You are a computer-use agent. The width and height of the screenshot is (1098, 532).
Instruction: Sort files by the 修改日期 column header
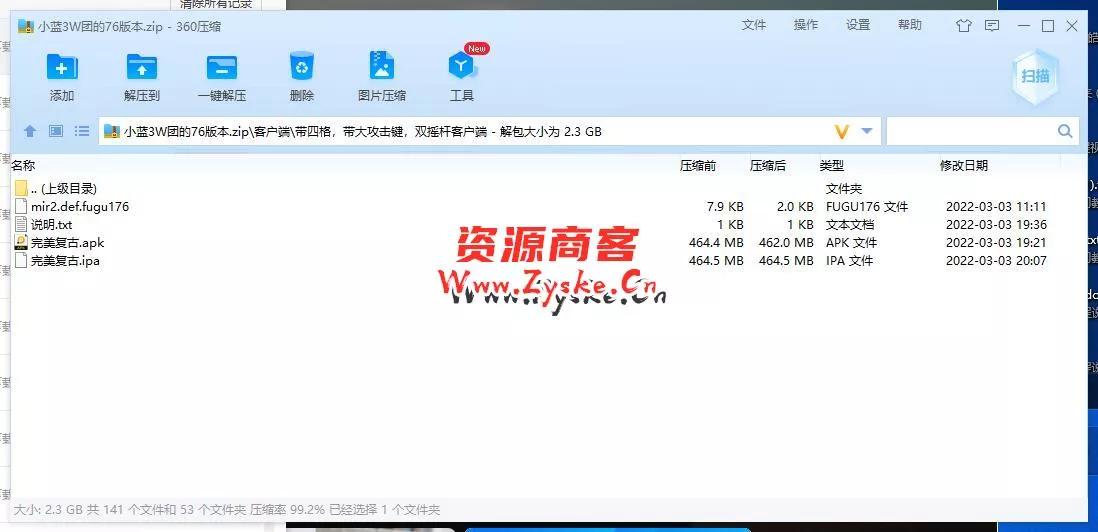coord(963,165)
